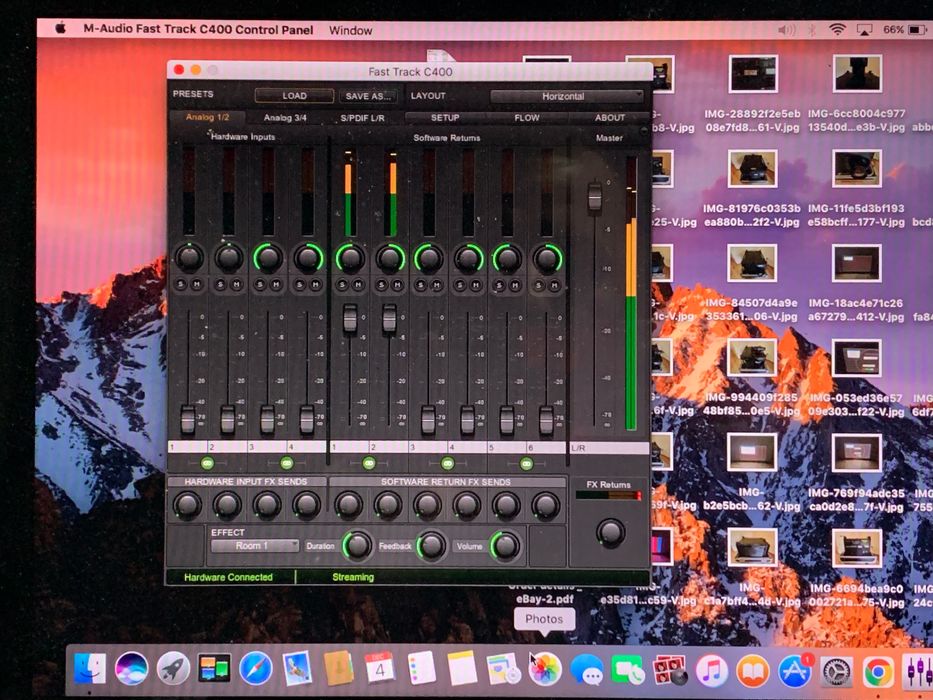Open the SETUP tab
Screen dimensions: 933x700
pyautogui.click(x=445, y=118)
